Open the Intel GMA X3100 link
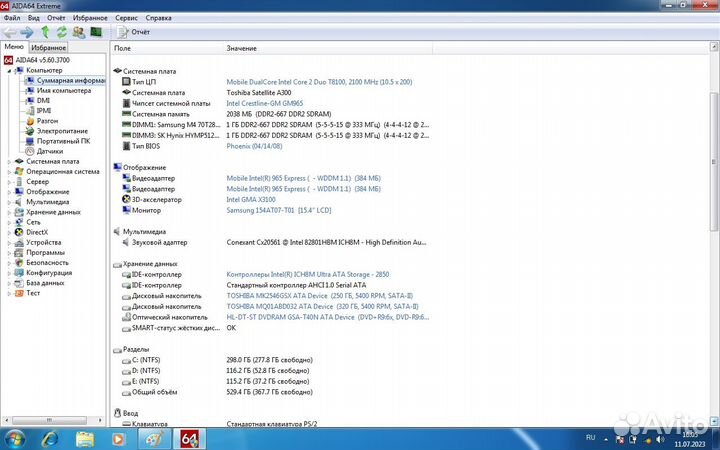The image size is (720, 450). tap(251, 199)
